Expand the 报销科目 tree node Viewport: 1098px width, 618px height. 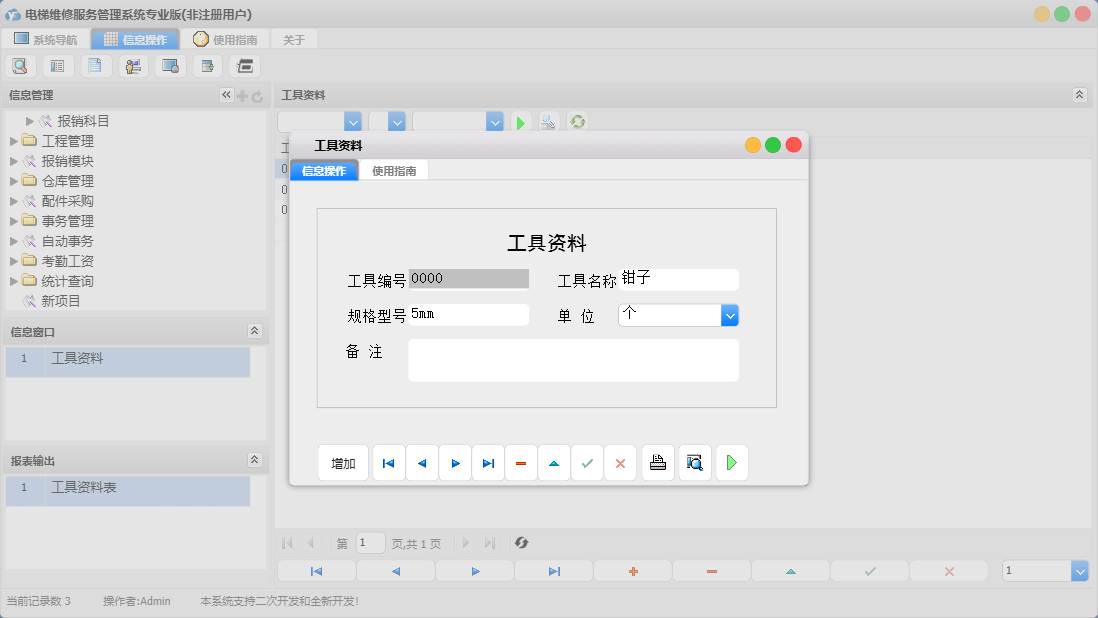27,121
